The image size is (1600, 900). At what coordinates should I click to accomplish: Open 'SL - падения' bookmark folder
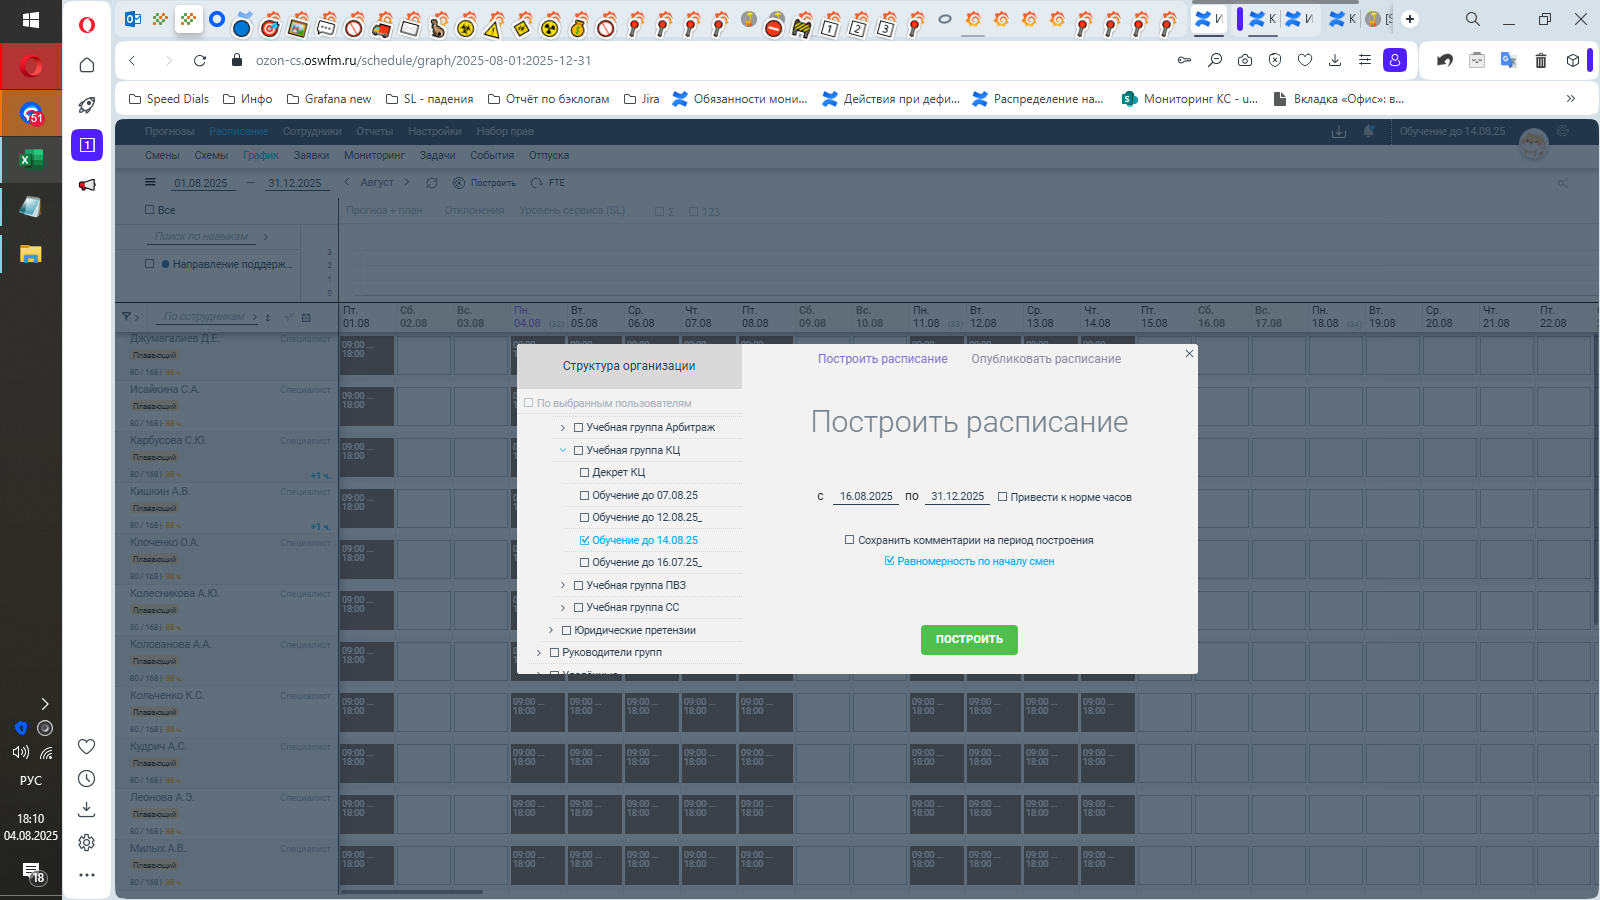pyautogui.click(x=429, y=98)
